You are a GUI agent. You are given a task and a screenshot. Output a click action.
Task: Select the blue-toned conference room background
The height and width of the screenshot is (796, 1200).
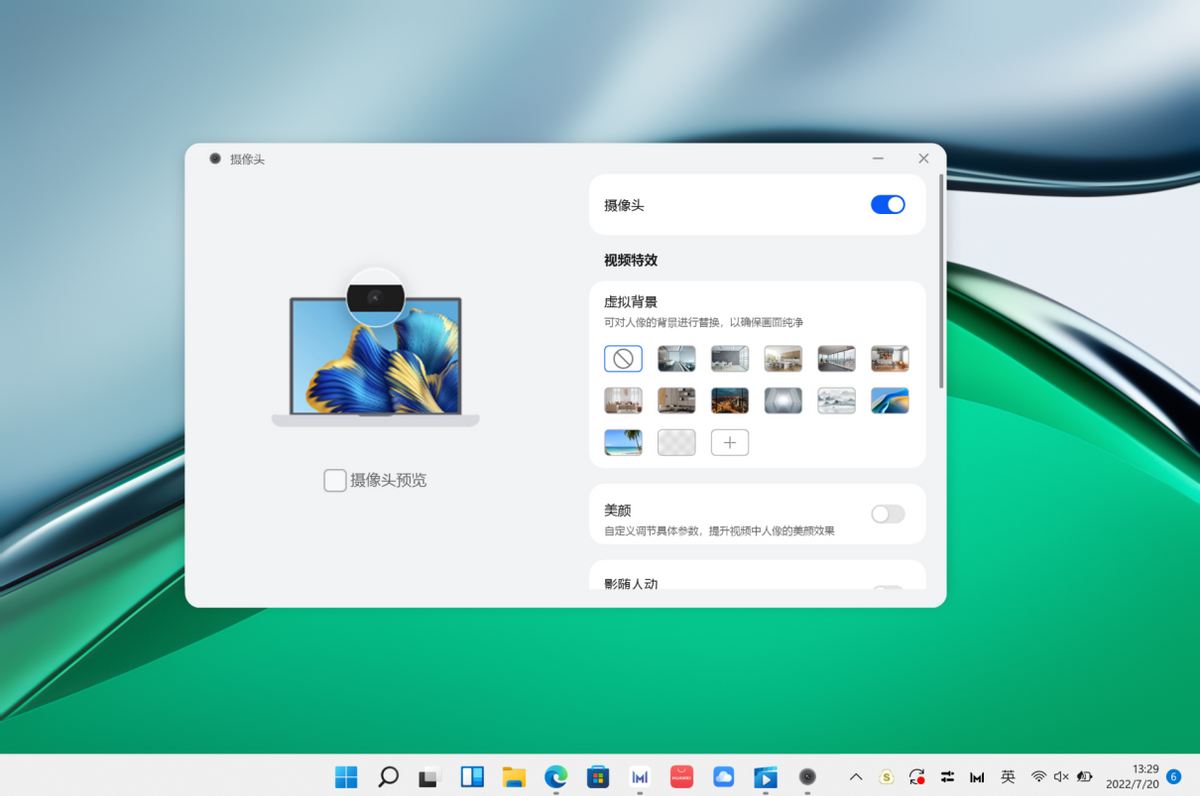click(x=677, y=358)
